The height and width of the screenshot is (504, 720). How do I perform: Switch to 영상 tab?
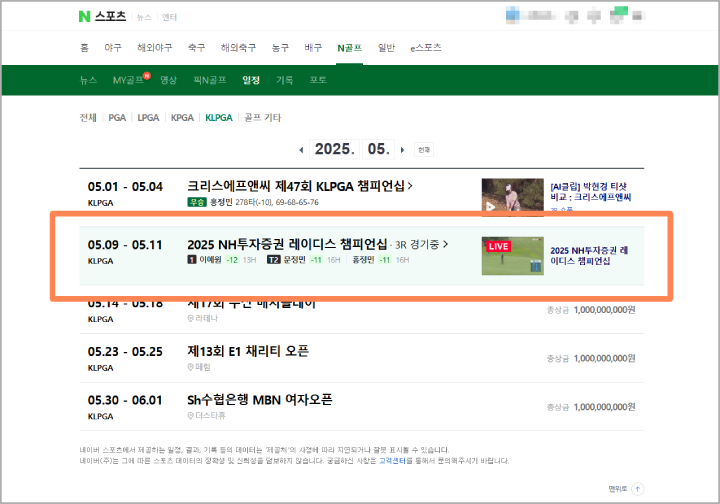click(x=169, y=80)
